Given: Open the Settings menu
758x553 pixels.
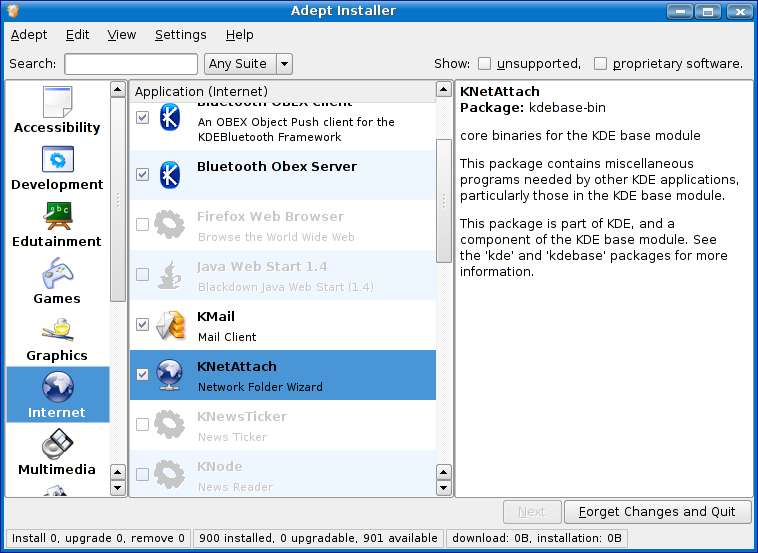Looking at the screenshot, I should [x=180, y=34].
